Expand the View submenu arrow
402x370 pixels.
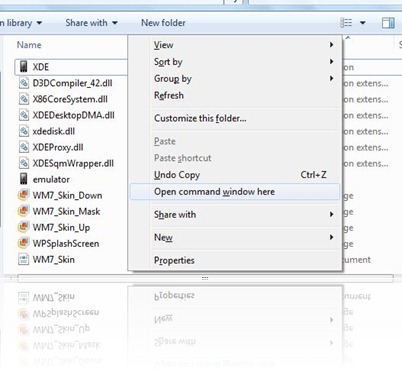pos(331,44)
